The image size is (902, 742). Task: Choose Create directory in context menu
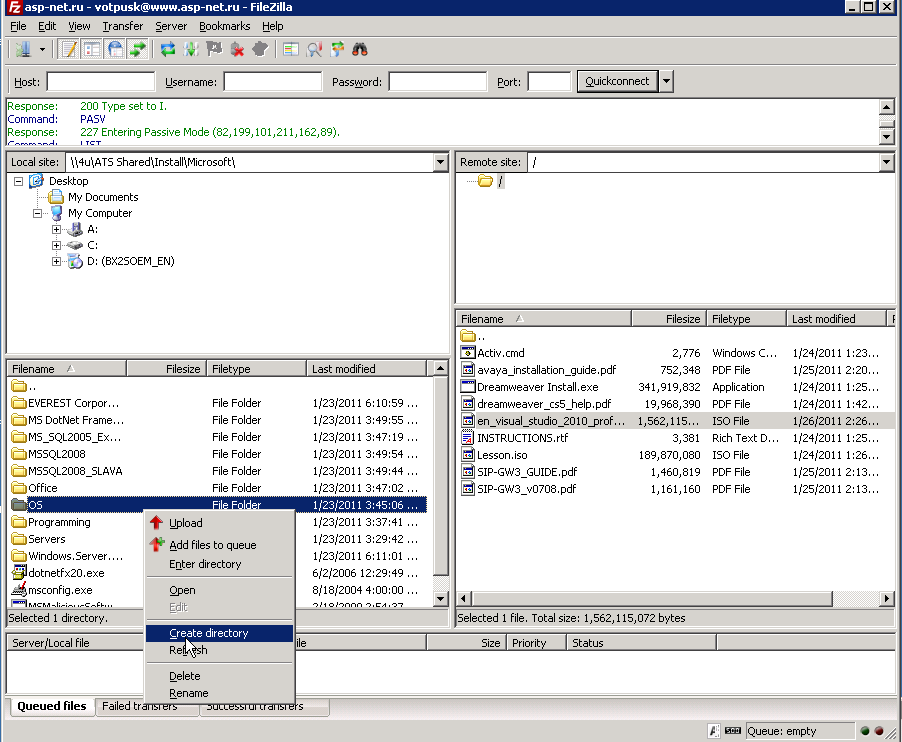click(219, 633)
